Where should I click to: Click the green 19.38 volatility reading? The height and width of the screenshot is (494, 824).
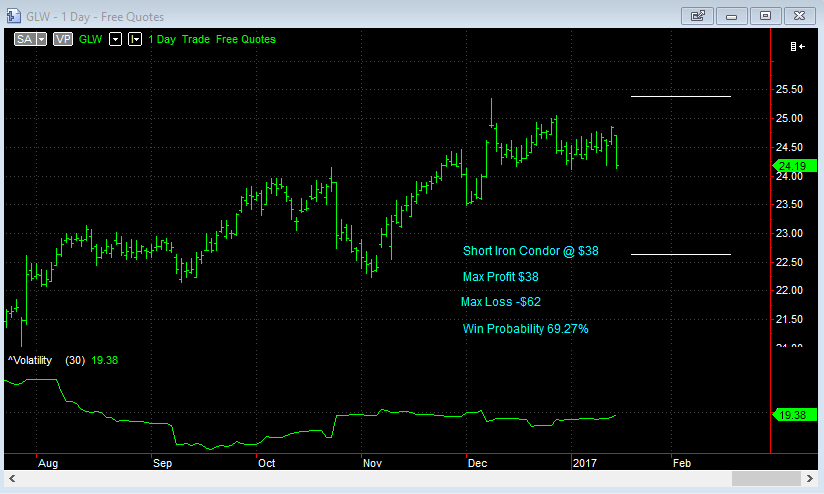point(105,361)
